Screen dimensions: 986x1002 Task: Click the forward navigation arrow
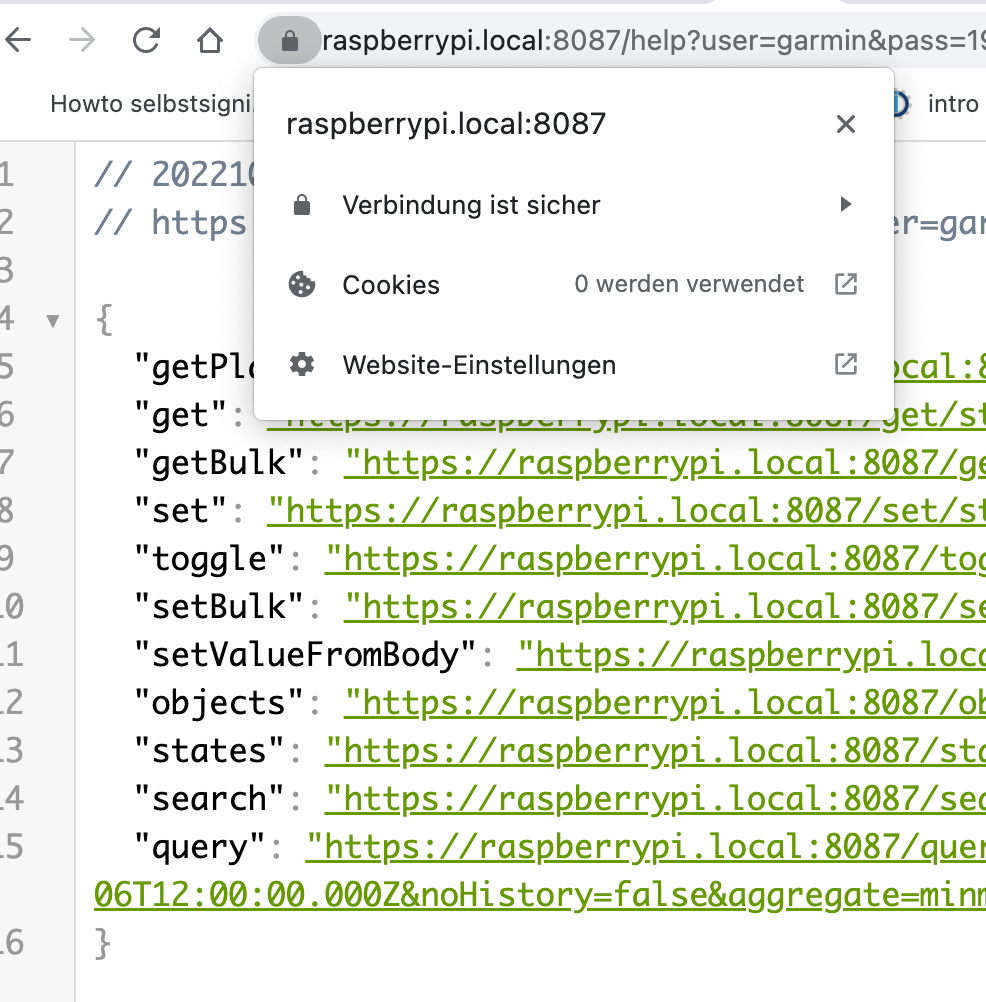click(82, 41)
